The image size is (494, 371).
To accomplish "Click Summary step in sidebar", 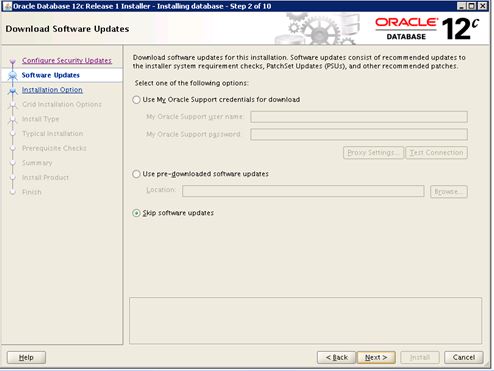I will [37, 163].
